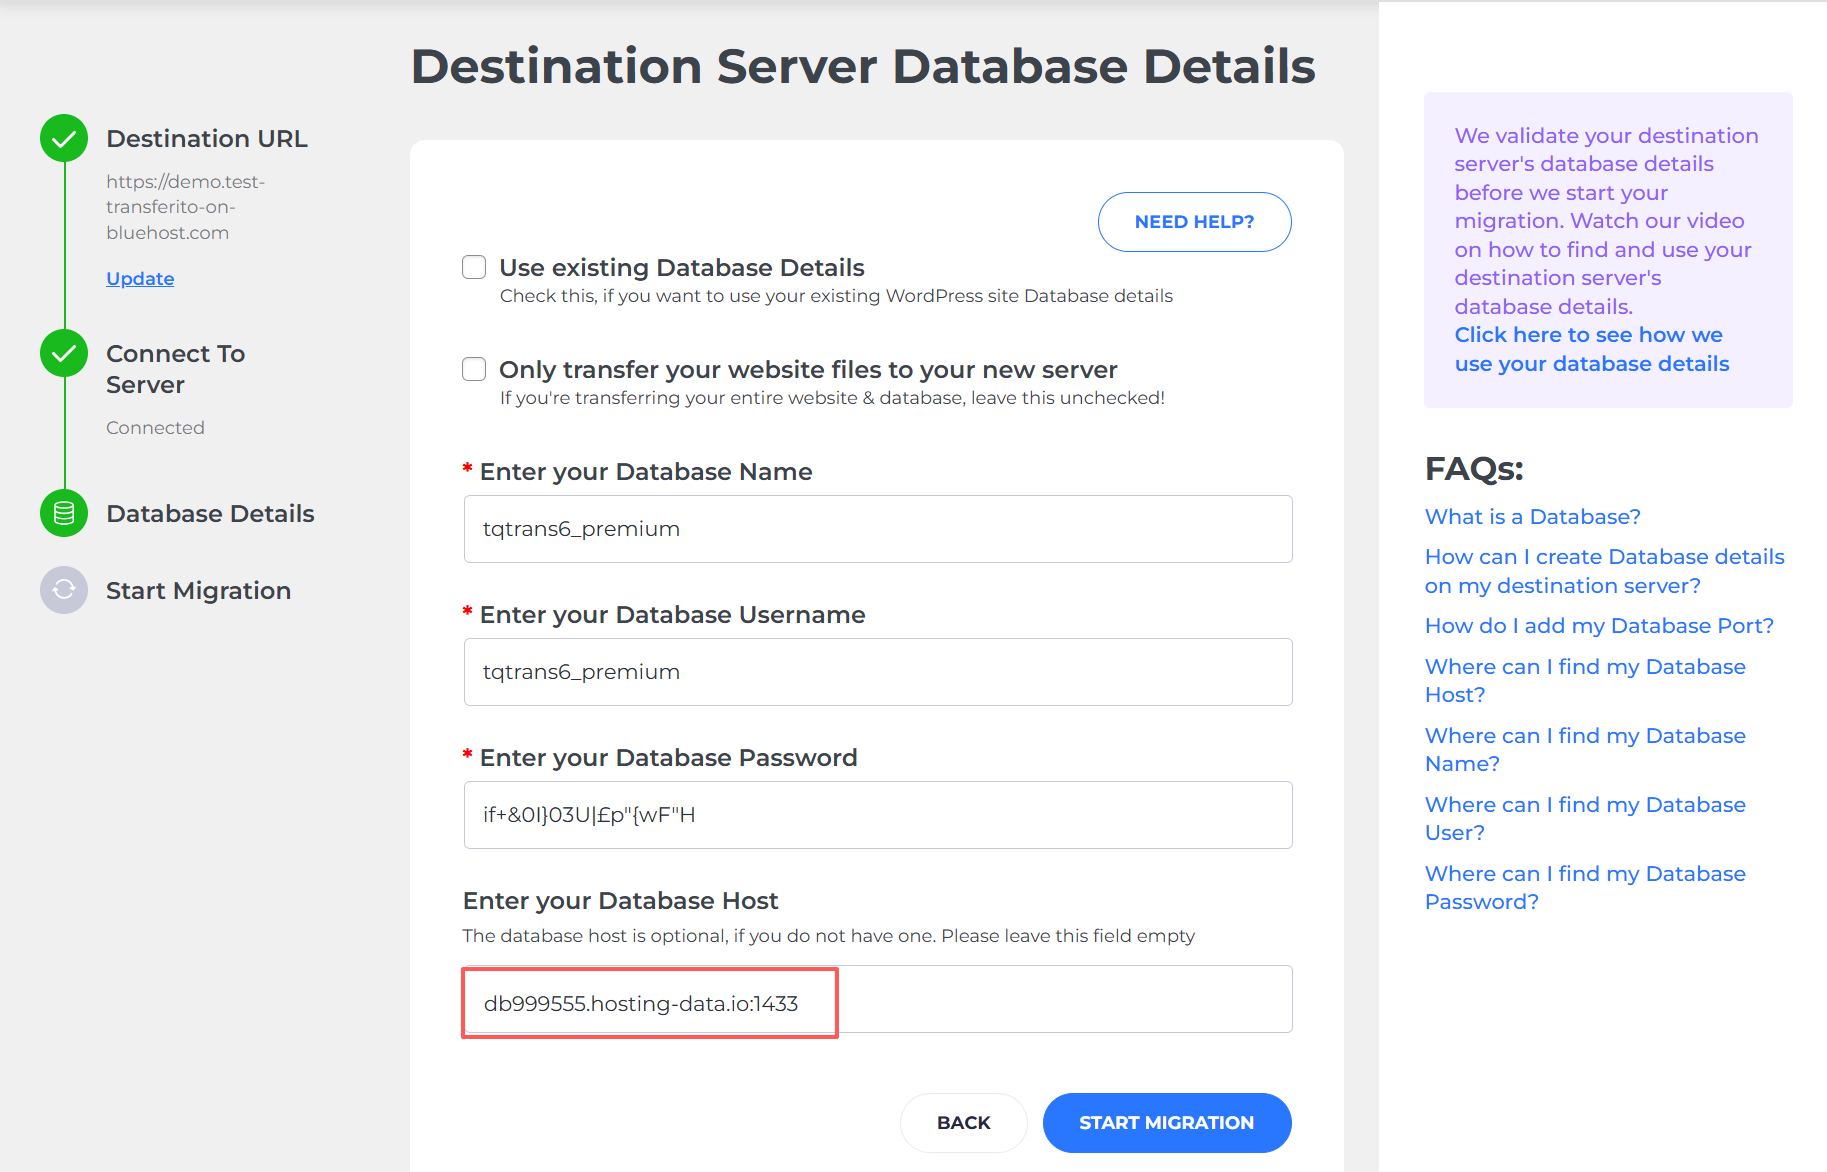Screen dimensions: 1827x1172
Task: Open 'How do I add my Database Port?' FAQ
Action: 1599,626
